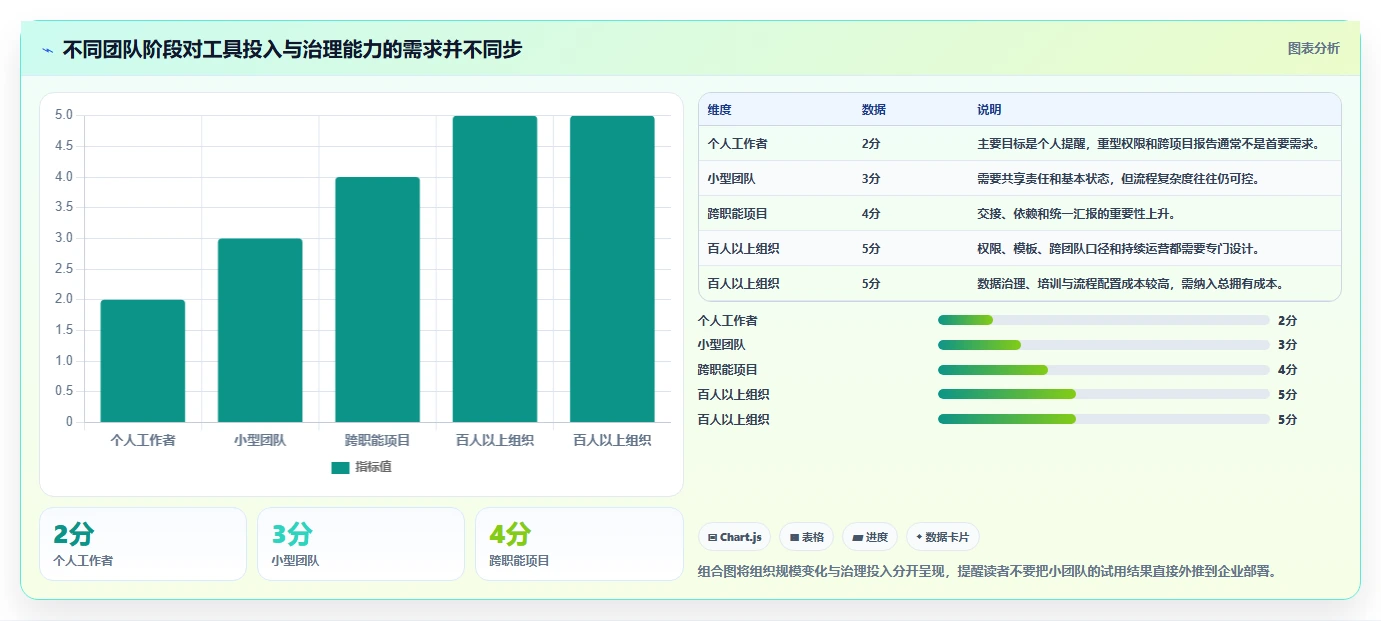Click the lightning icon beside the chart title
Screen dimensions: 1381x621
47,50
